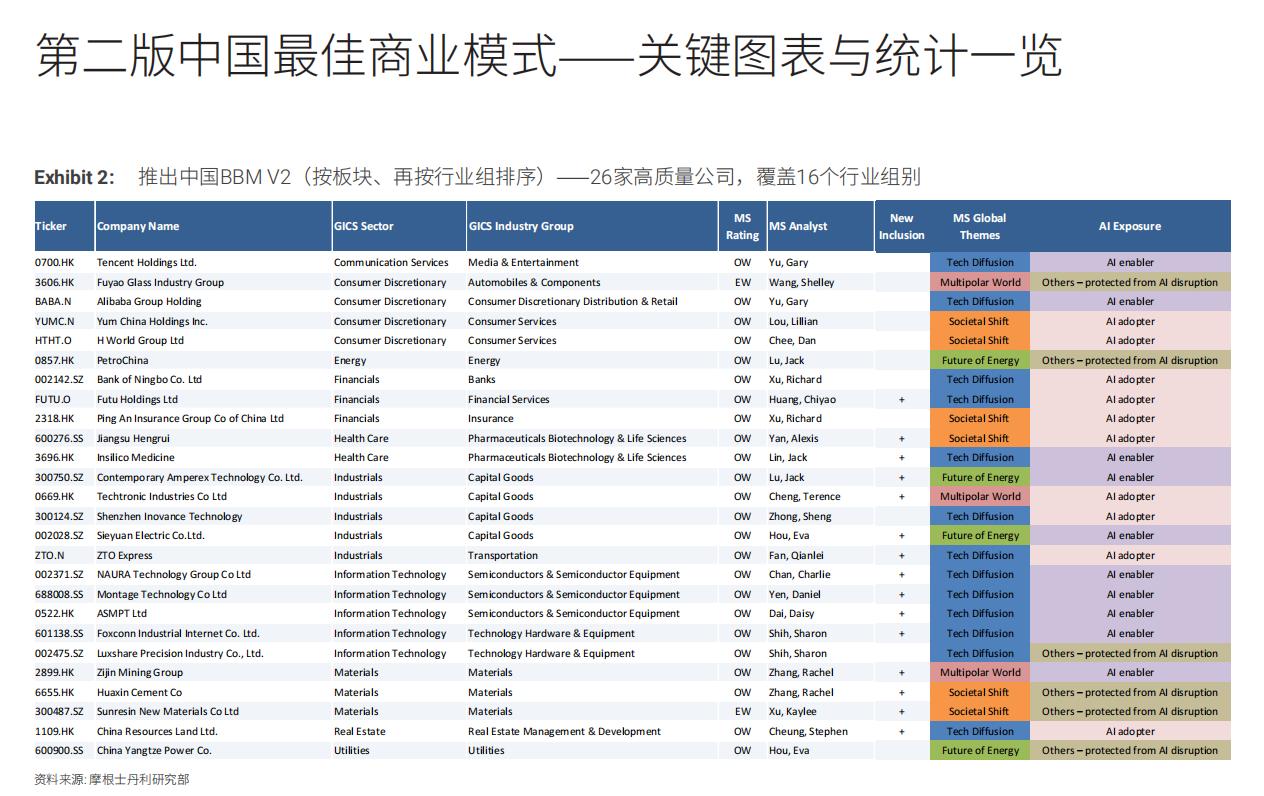
Task: Select the "New Inclusion" column header
Action: point(901,226)
